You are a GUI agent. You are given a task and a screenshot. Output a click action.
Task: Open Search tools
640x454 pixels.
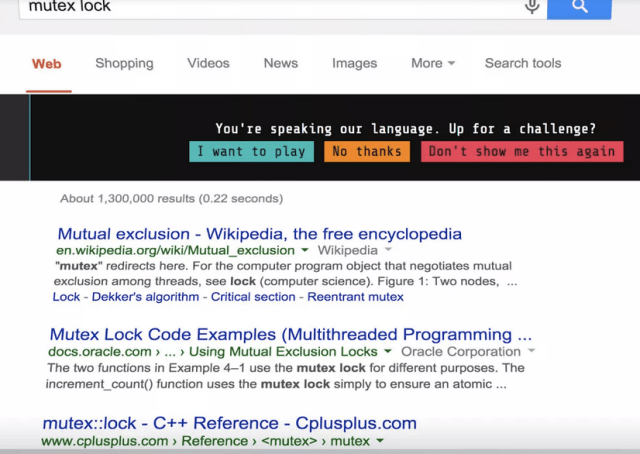point(523,63)
